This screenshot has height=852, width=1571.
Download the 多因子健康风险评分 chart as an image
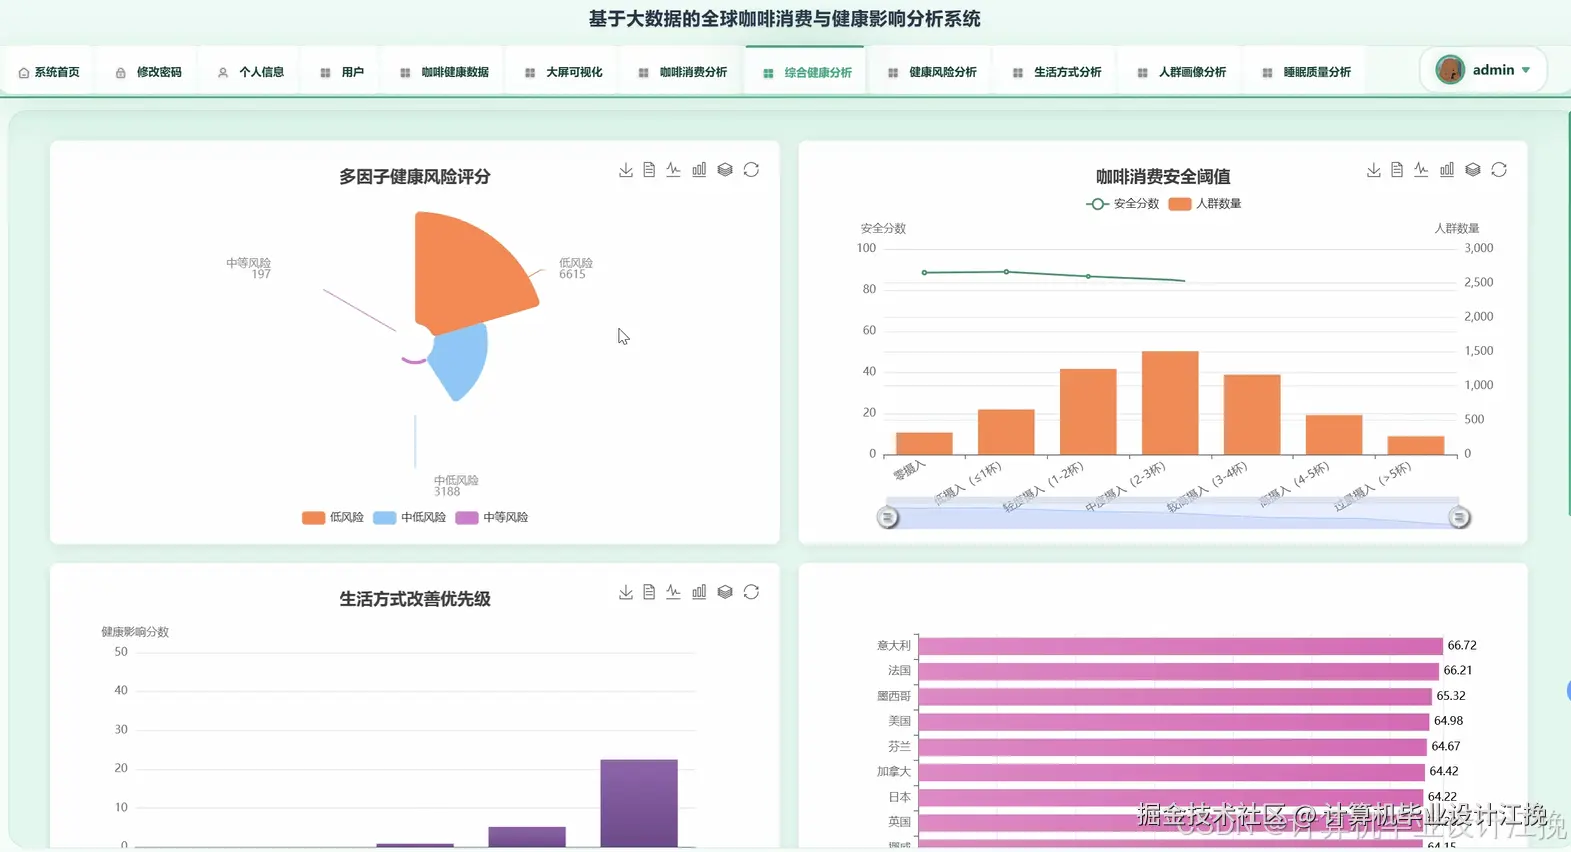coord(626,170)
